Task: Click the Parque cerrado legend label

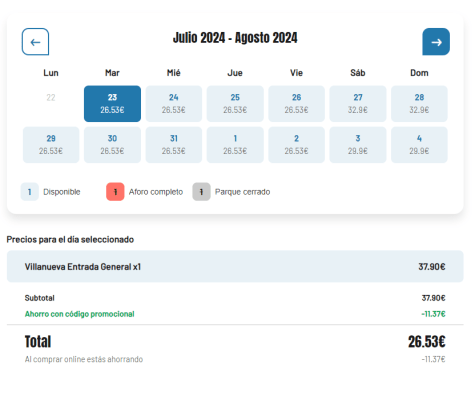Action: tap(242, 192)
